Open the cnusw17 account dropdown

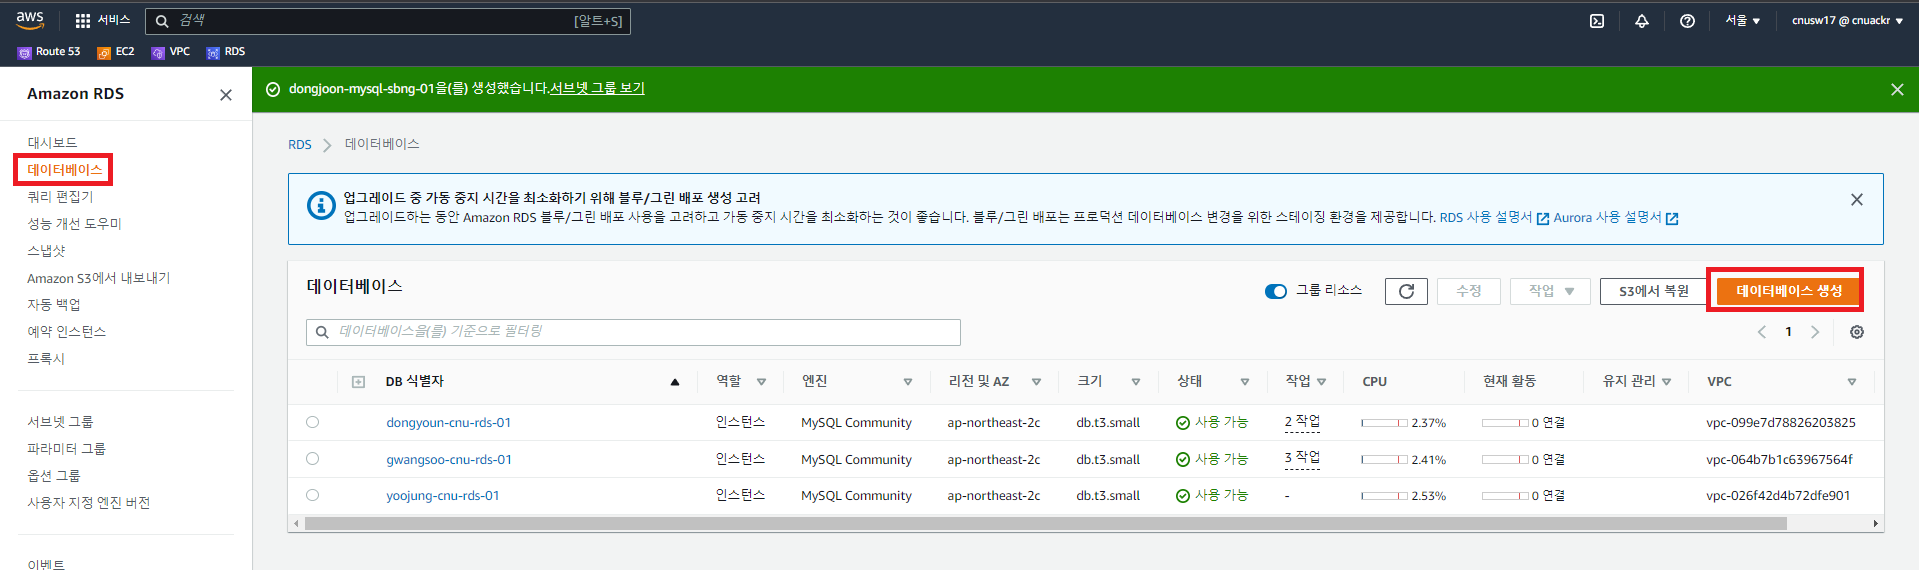(1847, 20)
